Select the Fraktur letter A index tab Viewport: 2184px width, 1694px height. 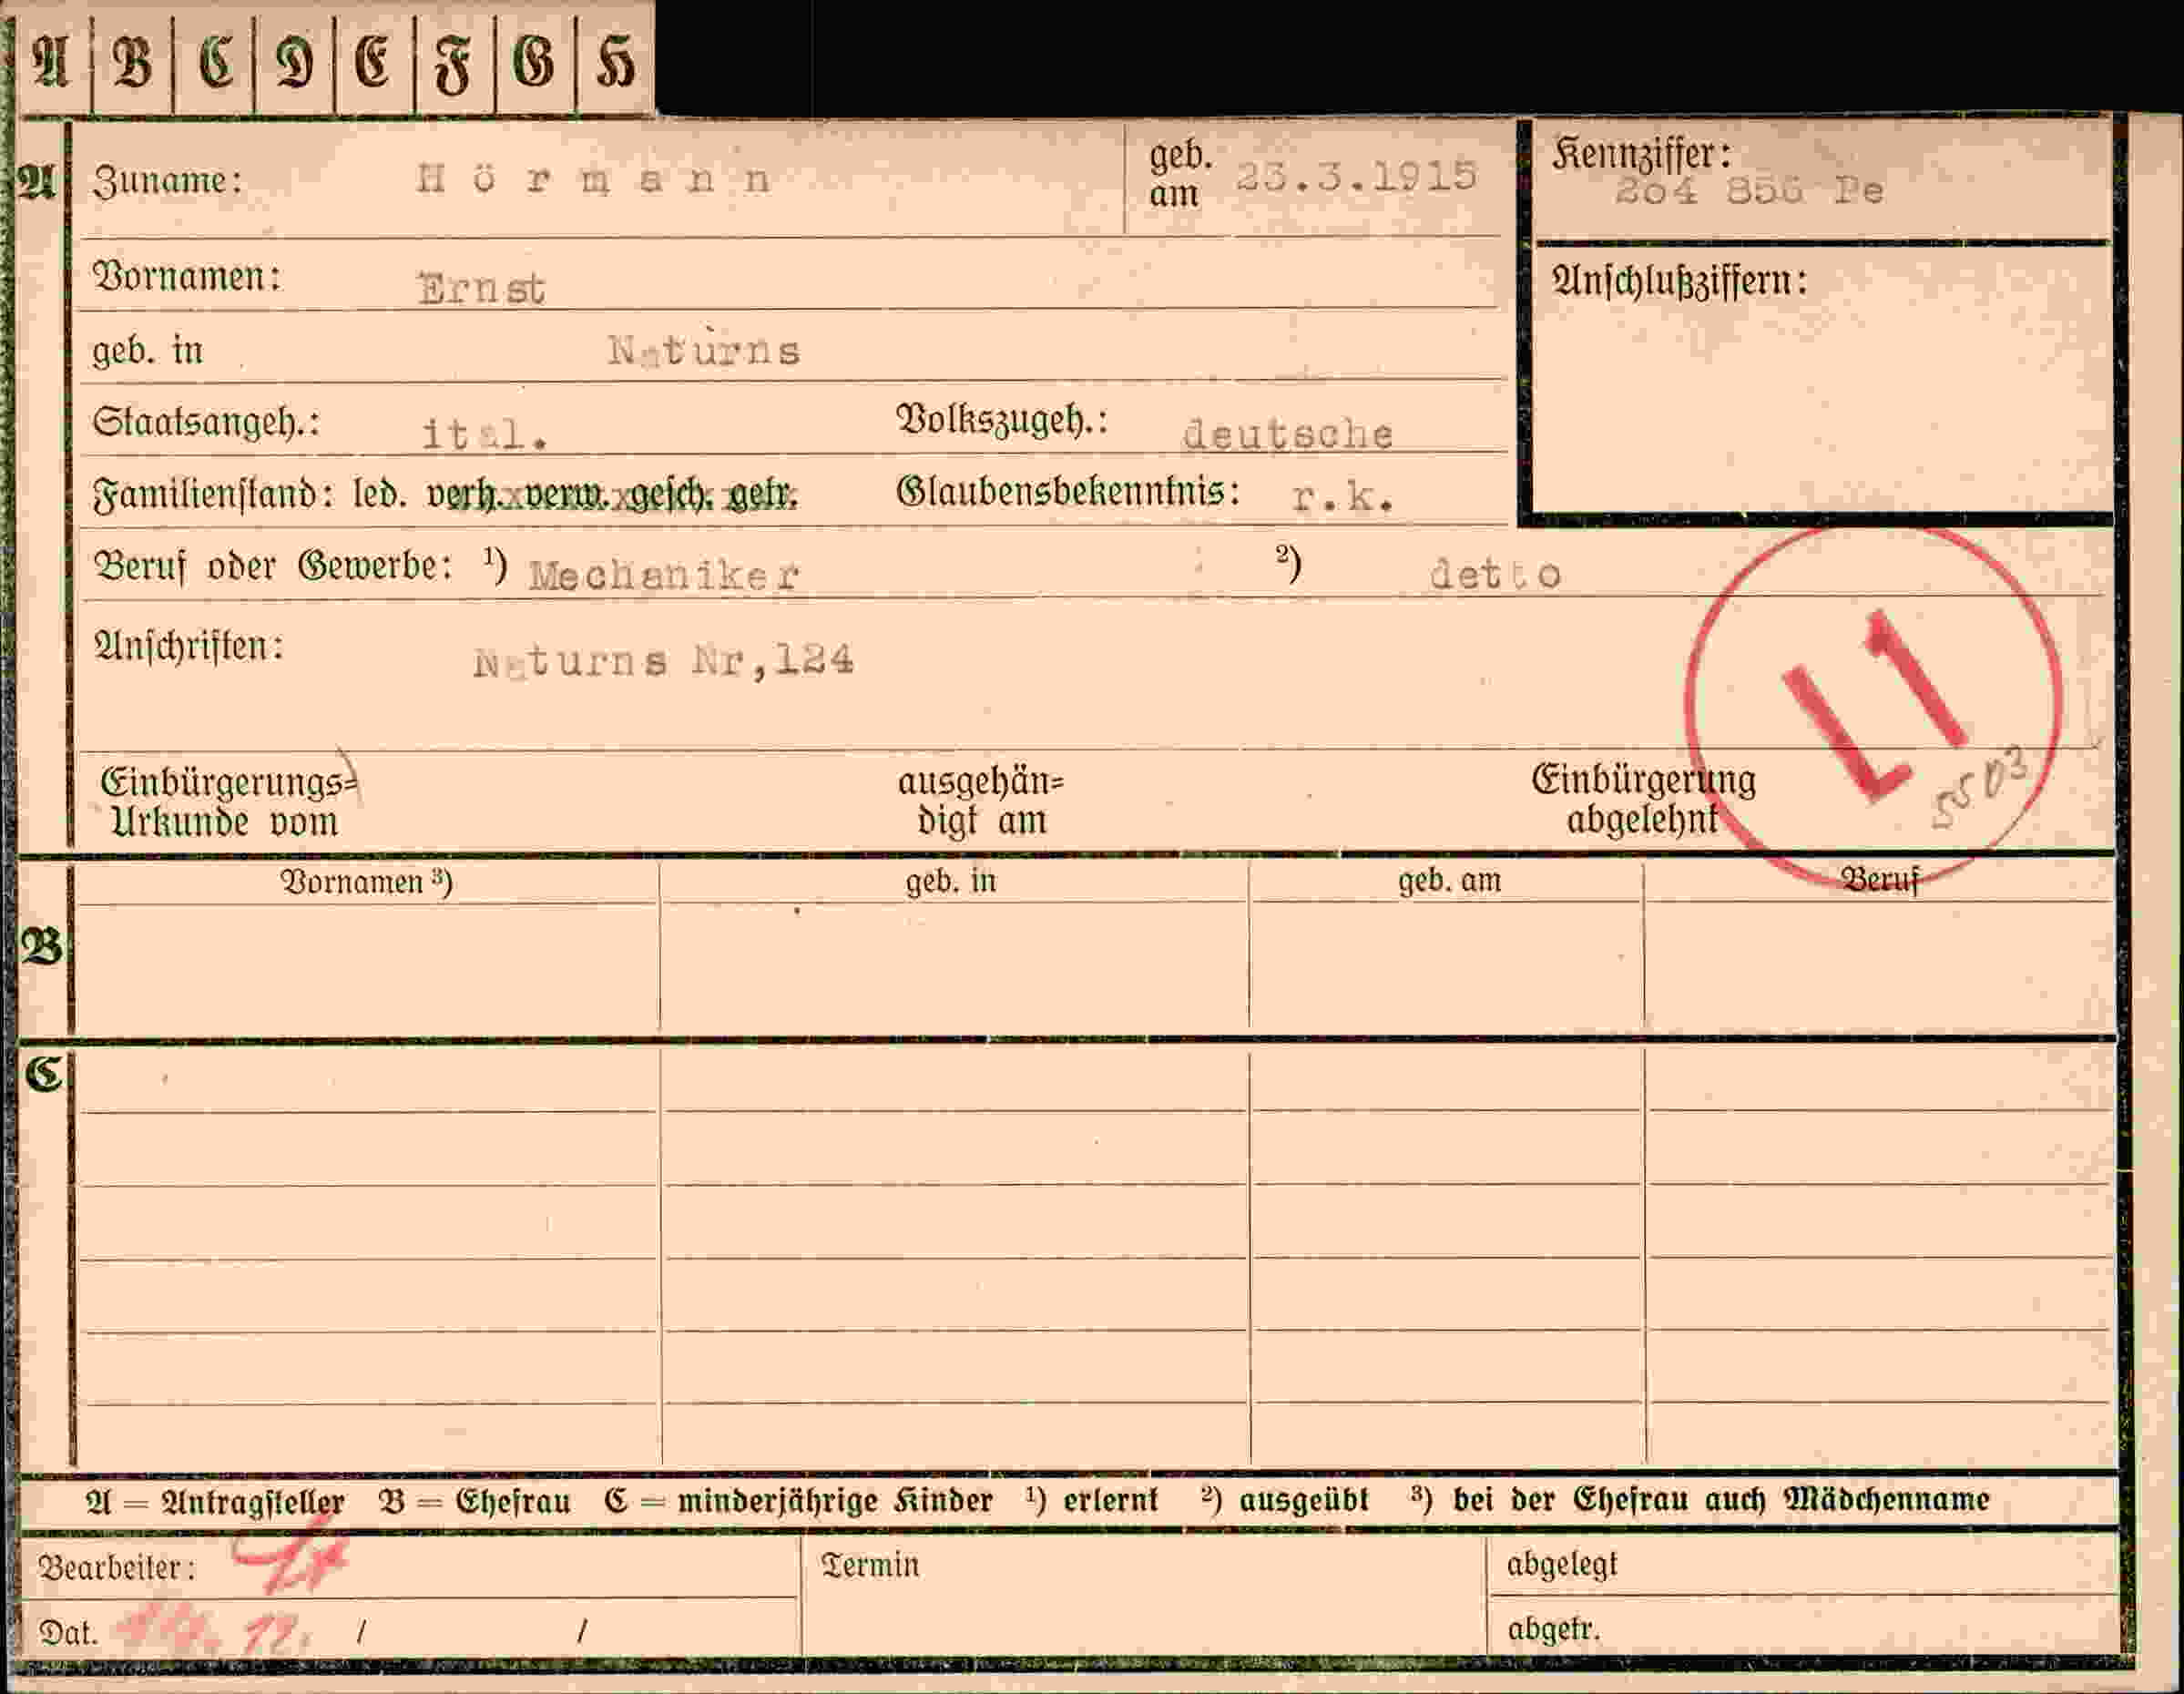click(52, 62)
